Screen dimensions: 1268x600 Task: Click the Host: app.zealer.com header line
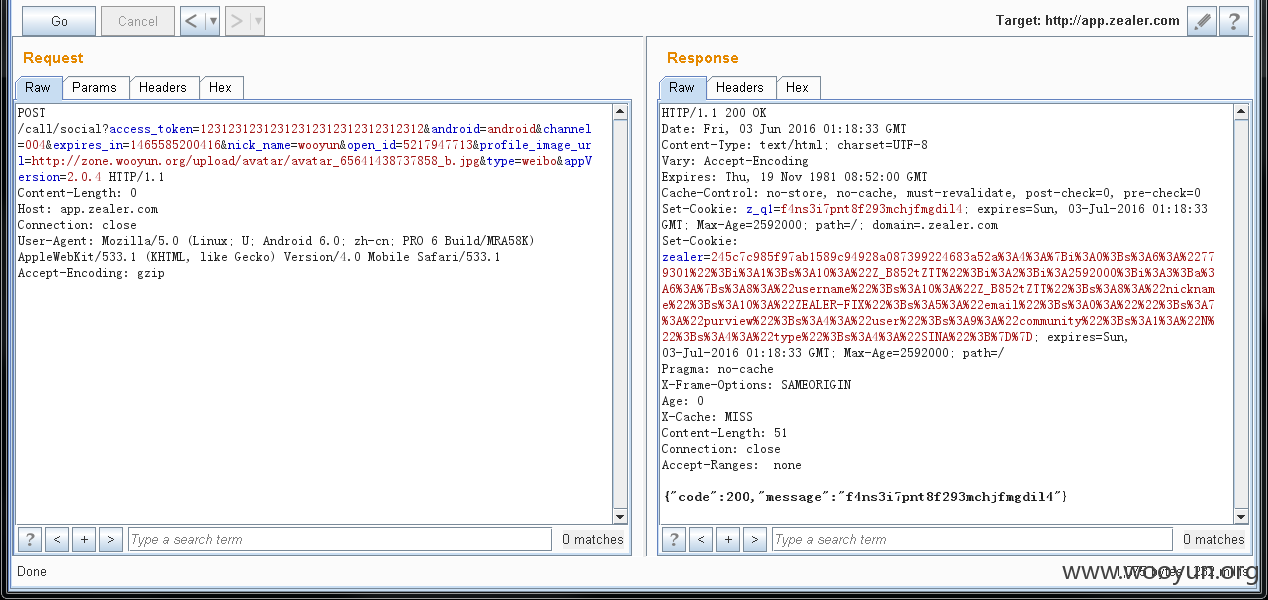click(88, 209)
